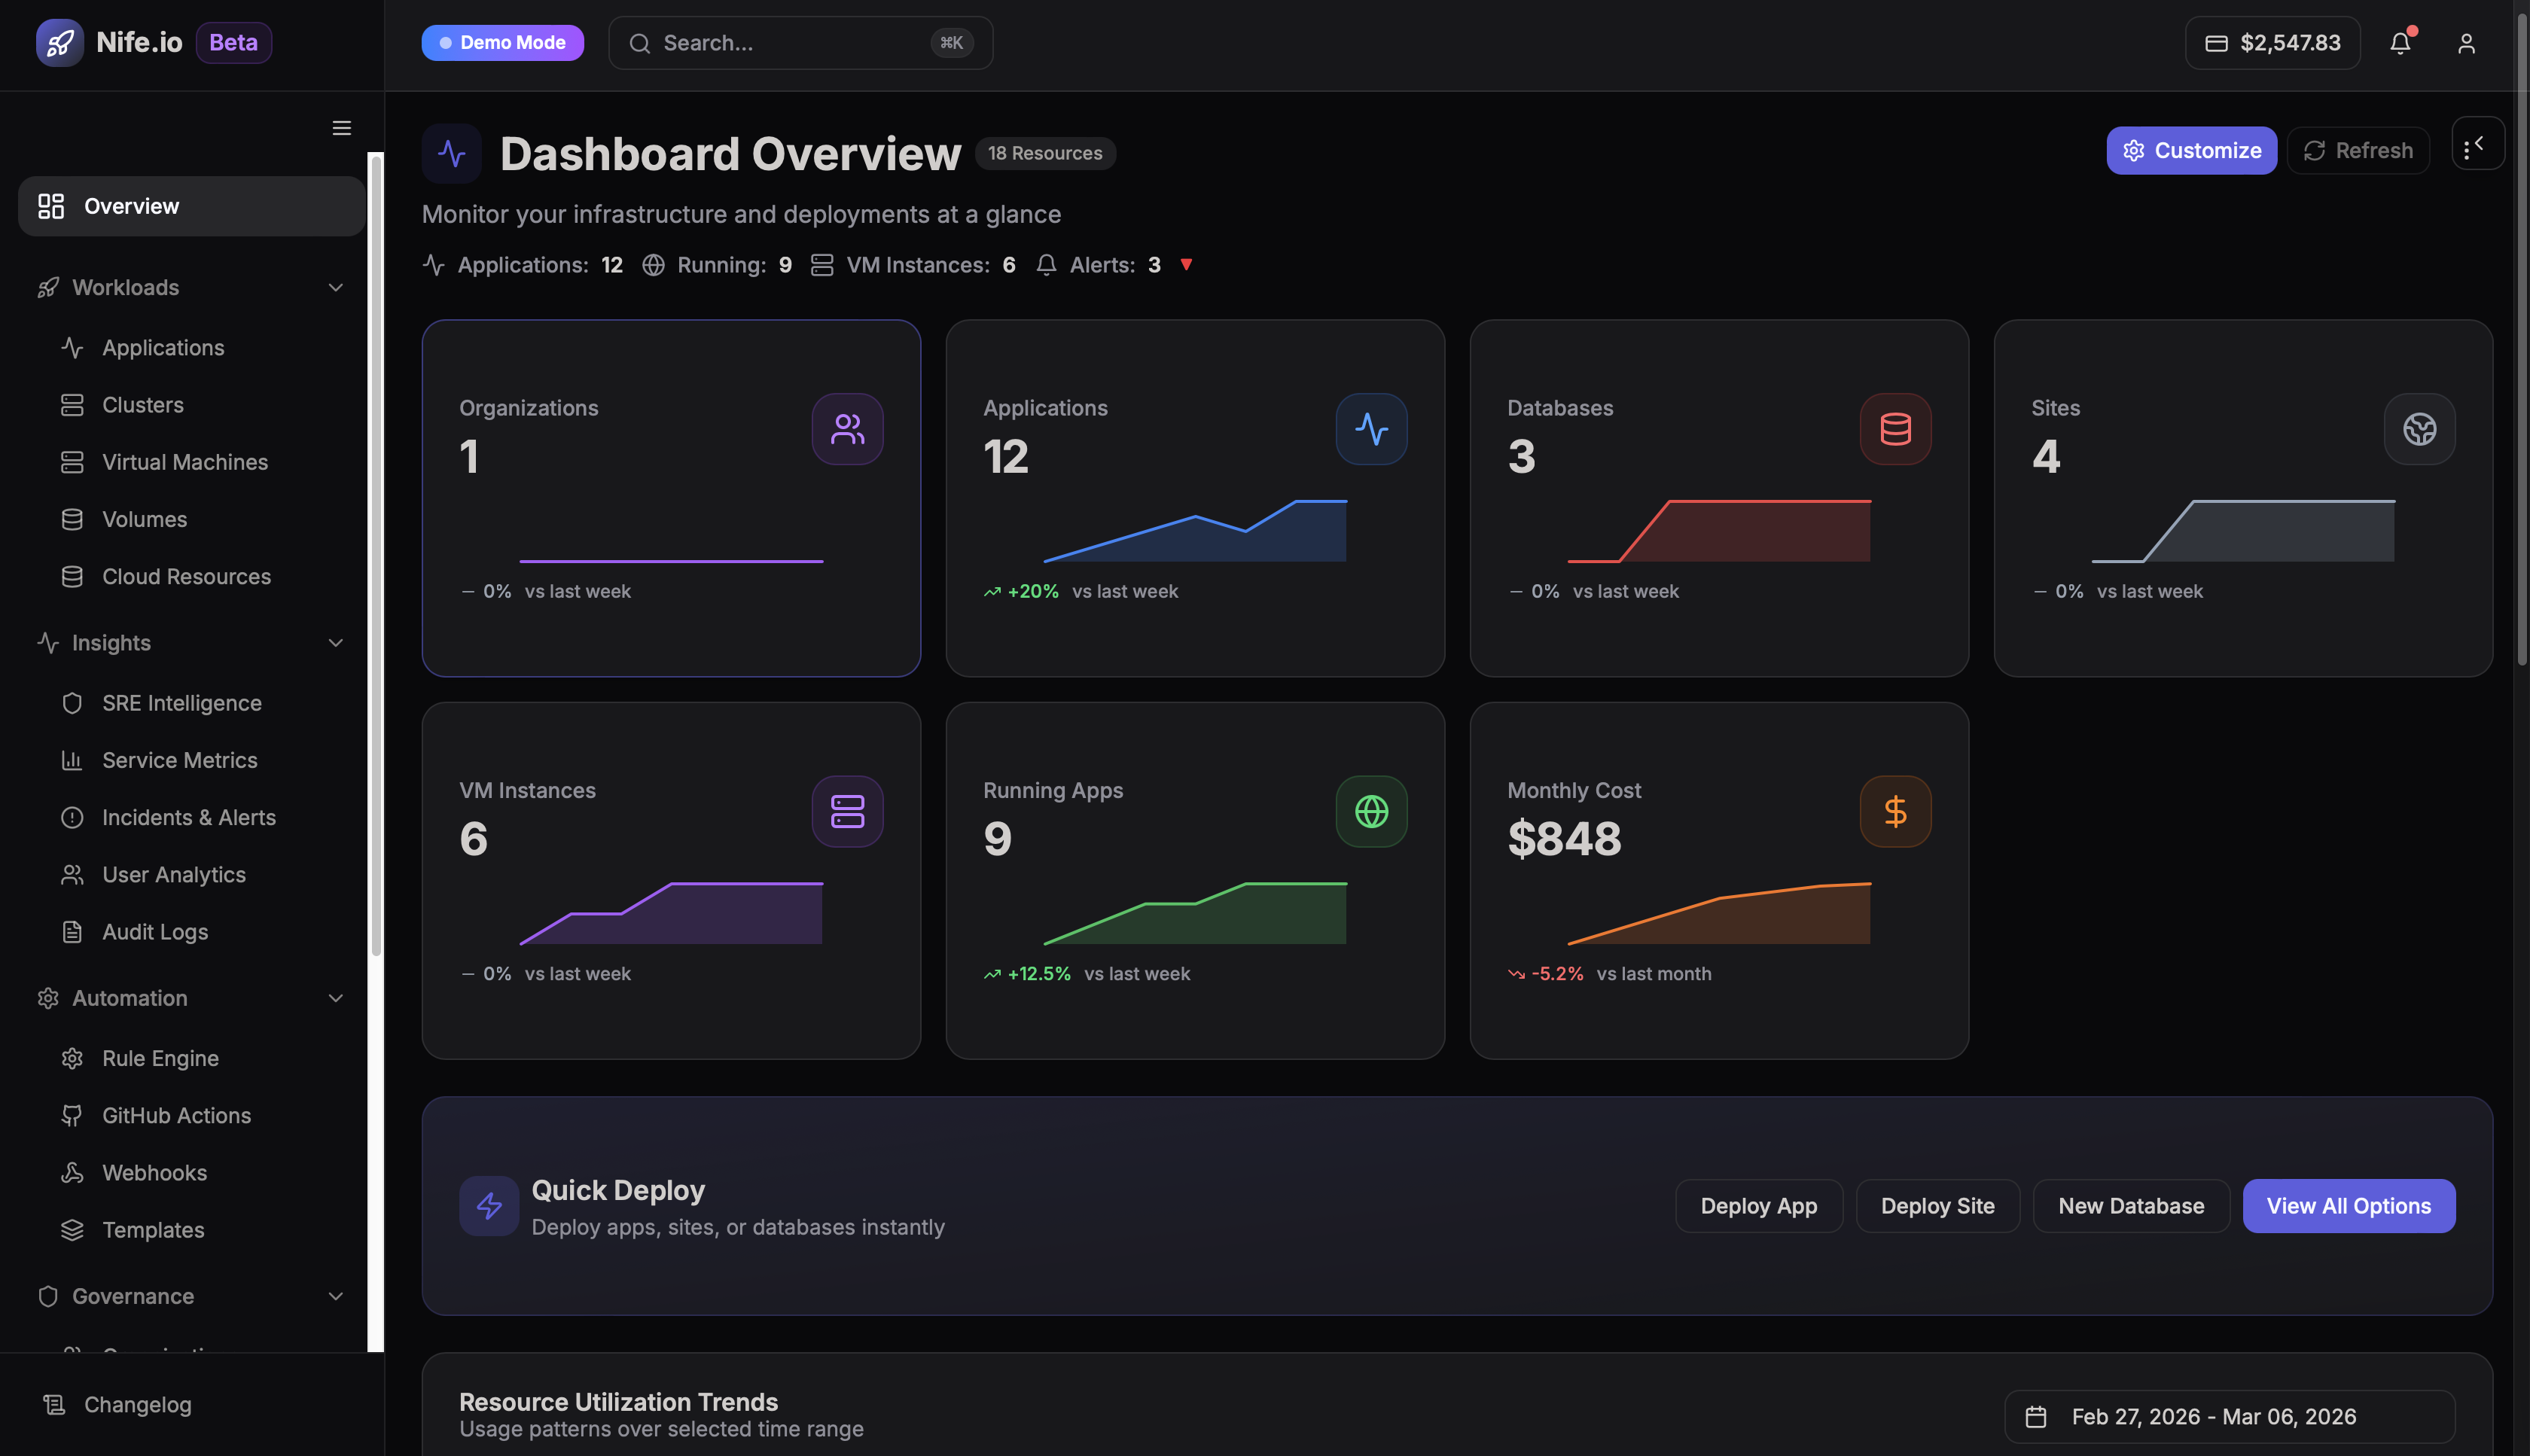This screenshot has height=1456, width=2530.
Task: Collapse the Automation section
Action: [x=335, y=998]
